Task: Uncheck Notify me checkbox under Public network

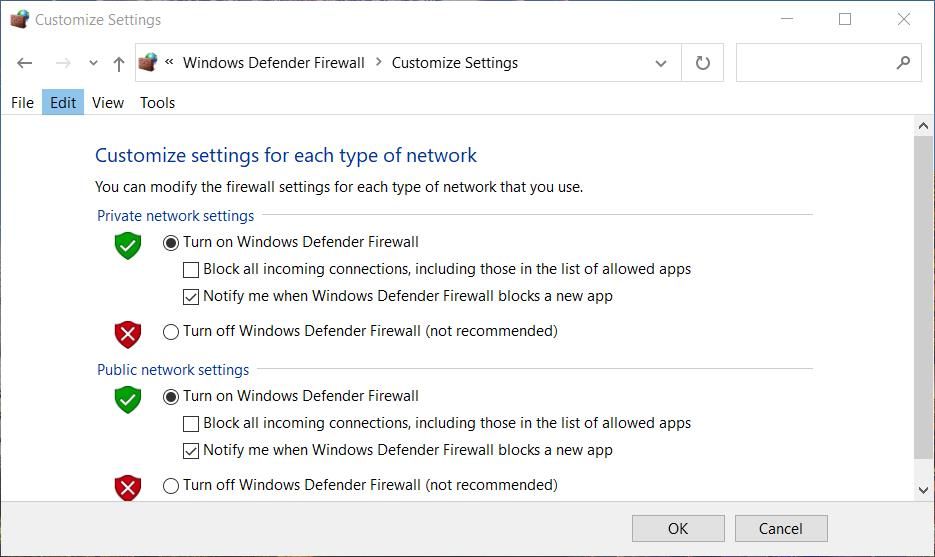Action: tap(191, 451)
